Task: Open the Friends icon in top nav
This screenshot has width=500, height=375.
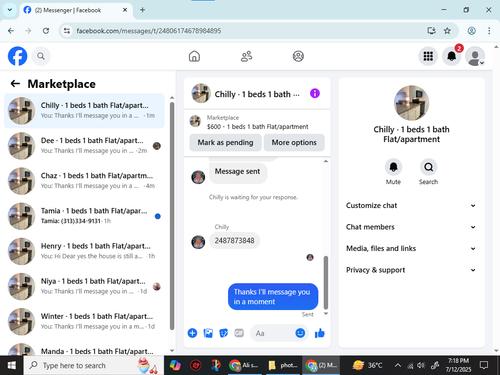Action: coord(246,56)
